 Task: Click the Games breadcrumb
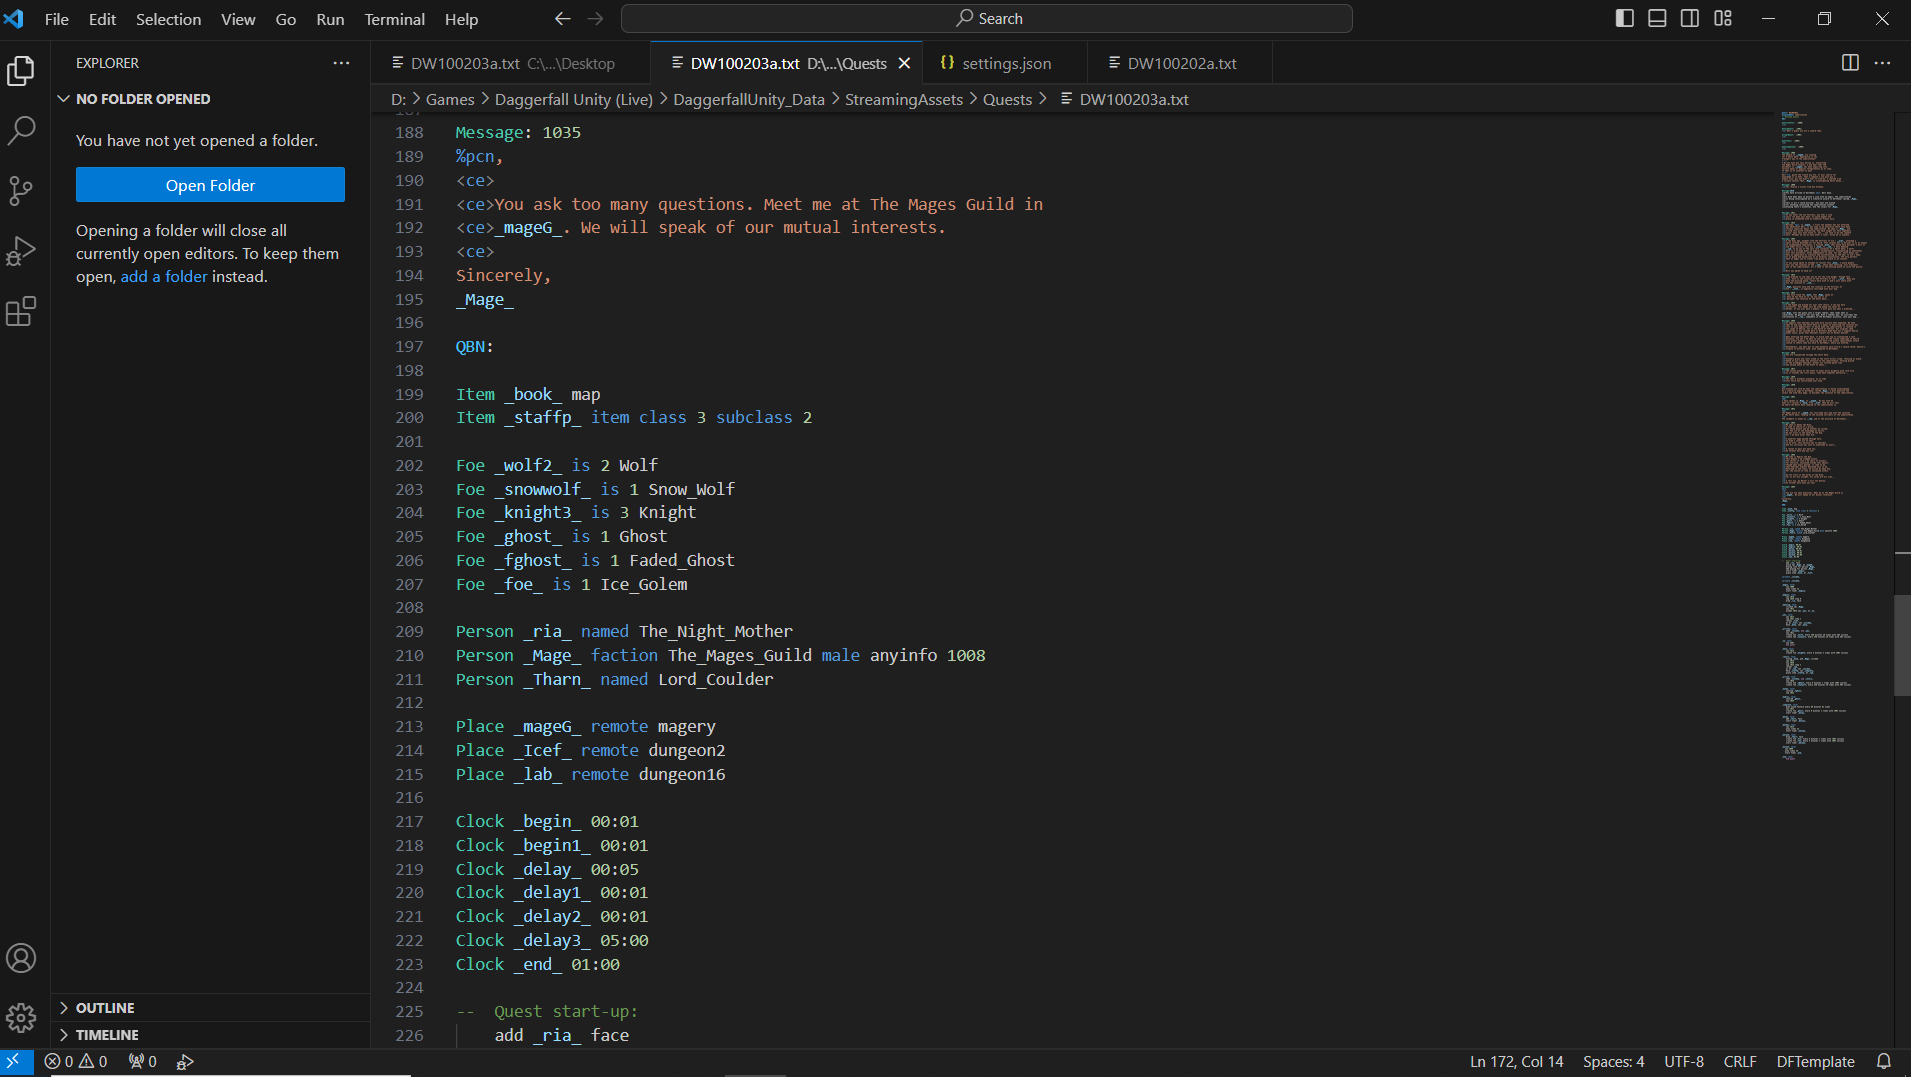tap(450, 99)
